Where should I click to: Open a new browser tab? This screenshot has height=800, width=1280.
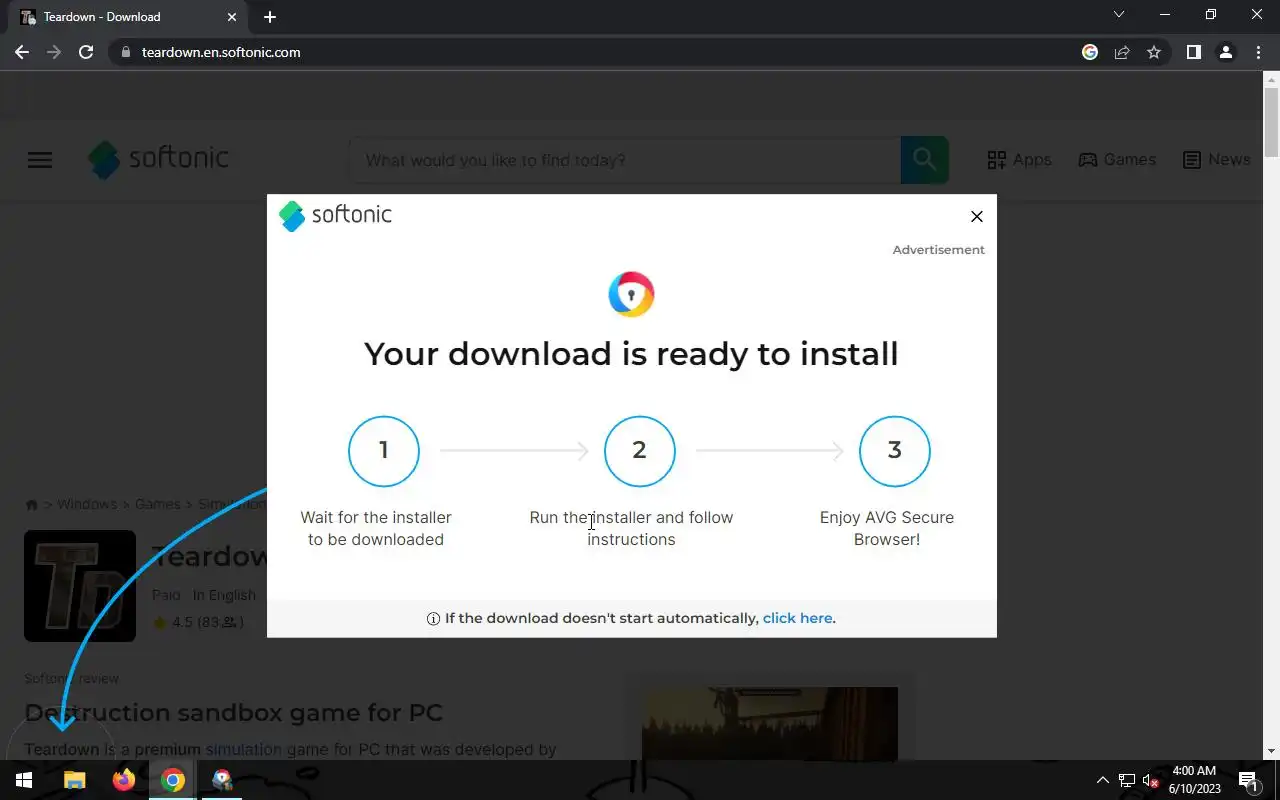click(270, 17)
